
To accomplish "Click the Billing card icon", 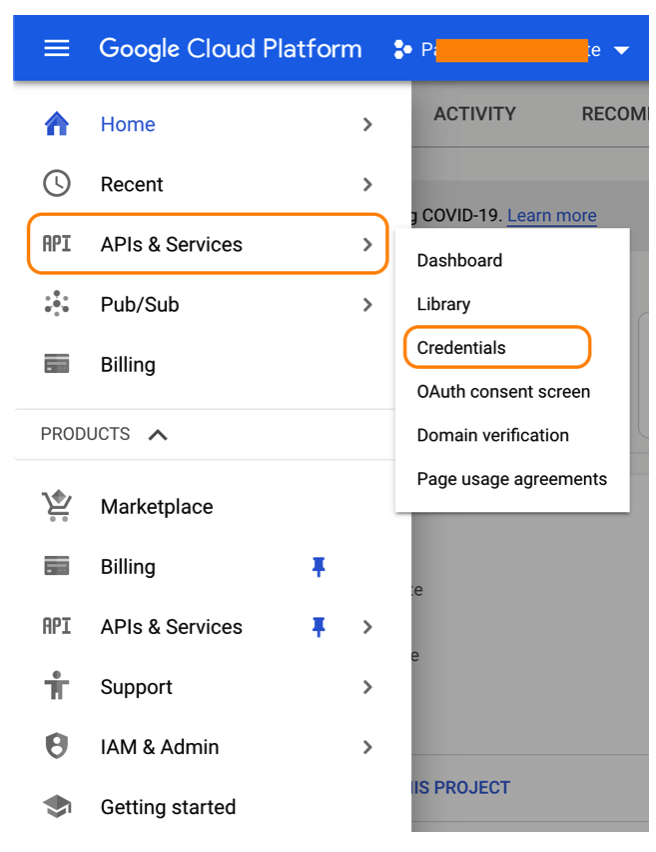I will (57, 364).
